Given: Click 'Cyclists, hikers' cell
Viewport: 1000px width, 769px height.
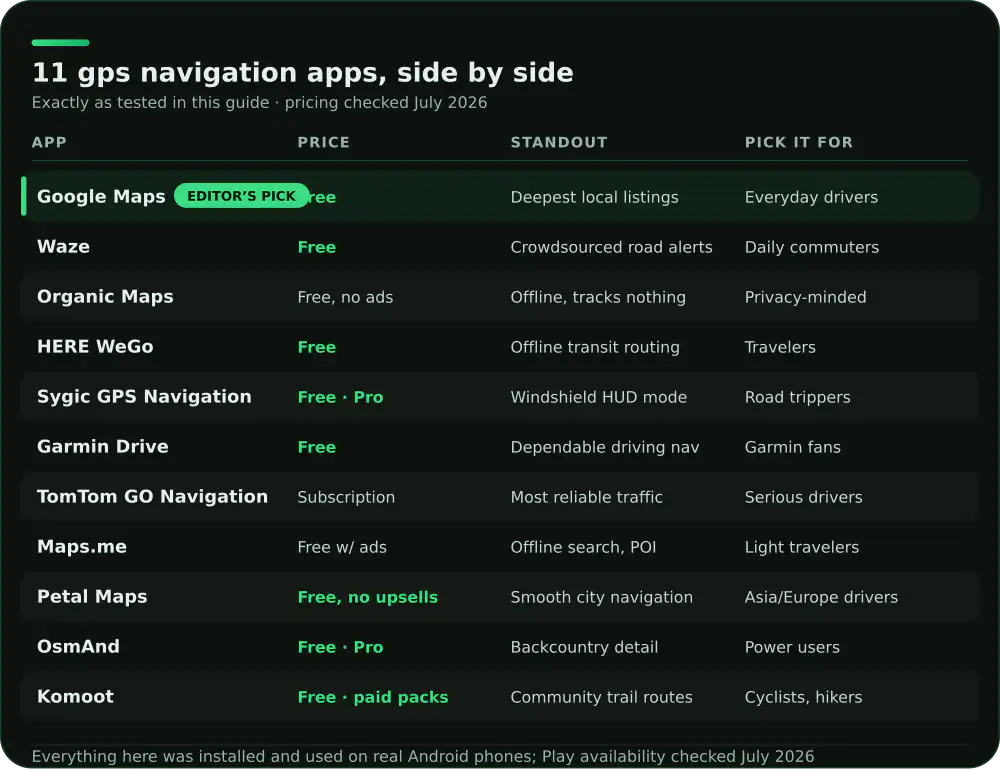Looking at the screenshot, I should coord(804,697).
